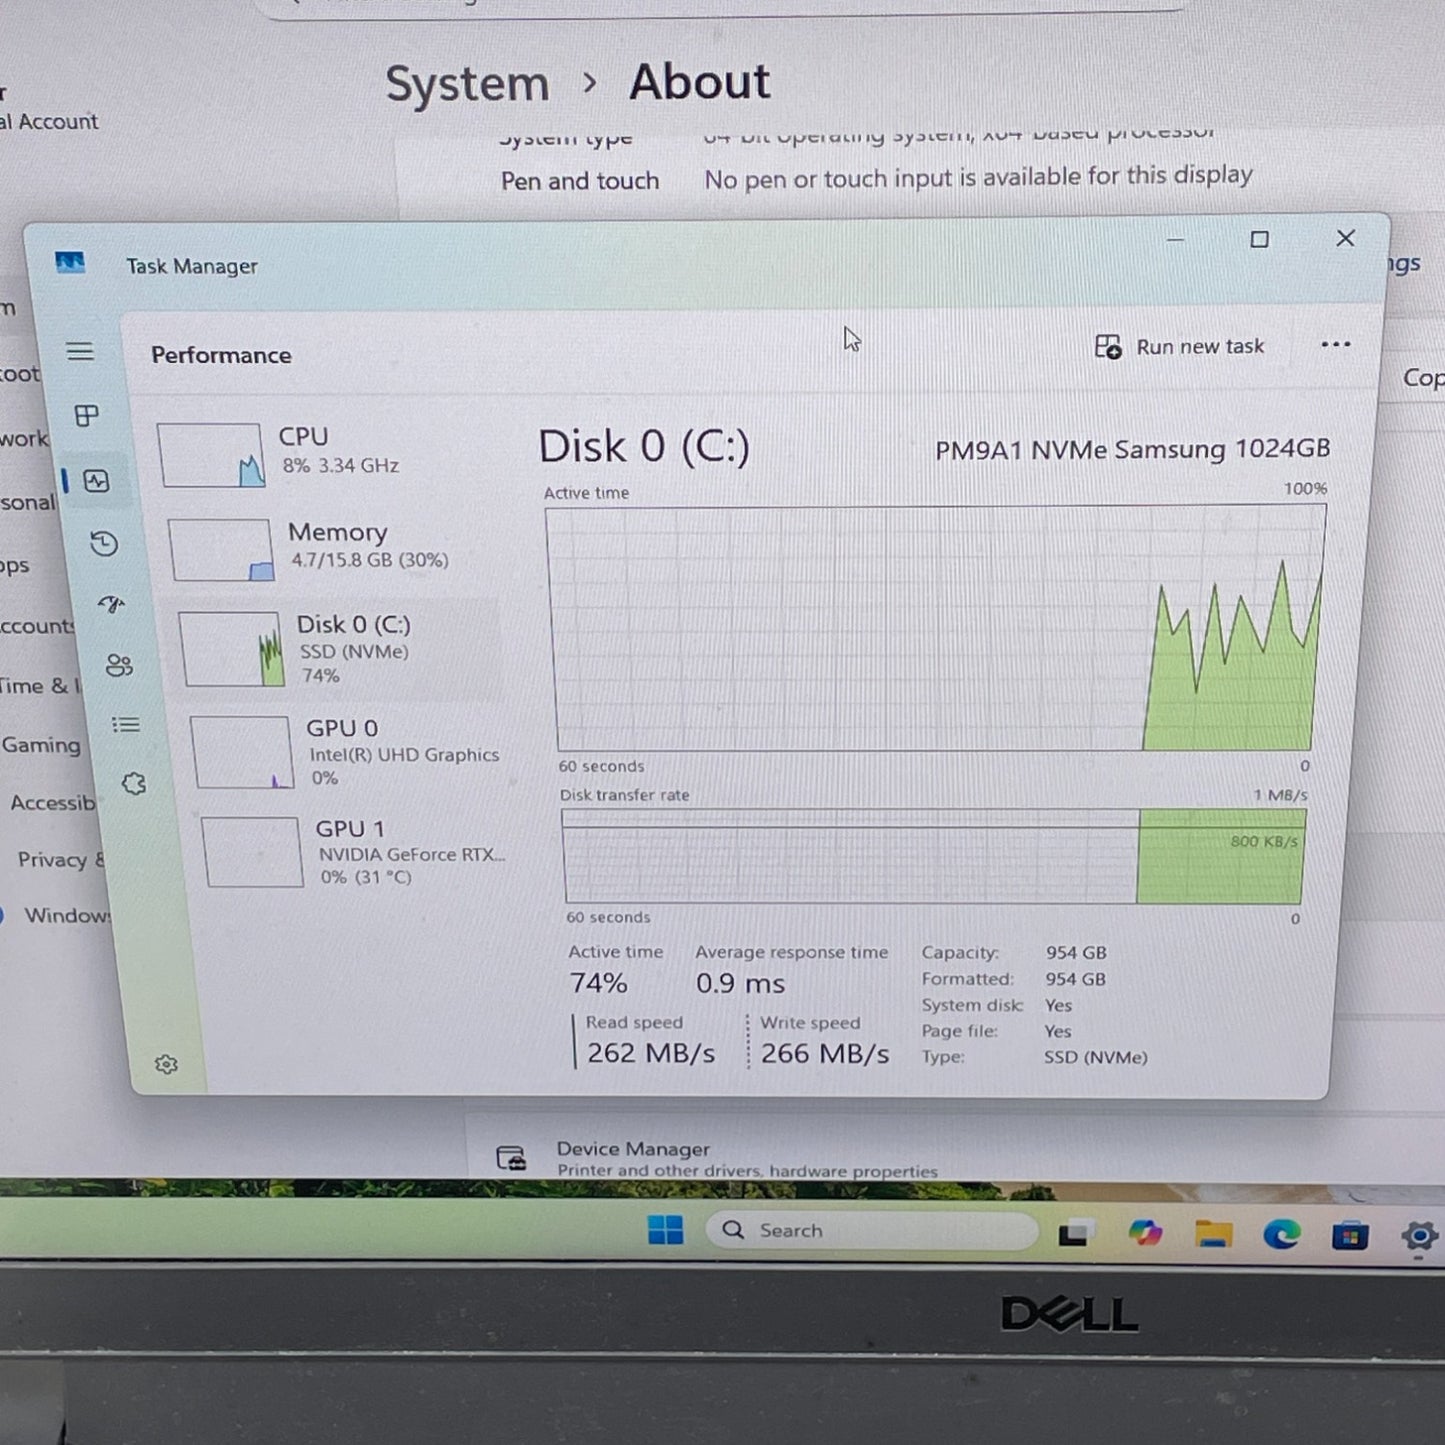
Task: Switch to the Processes page icon
Action: [87, 416]
